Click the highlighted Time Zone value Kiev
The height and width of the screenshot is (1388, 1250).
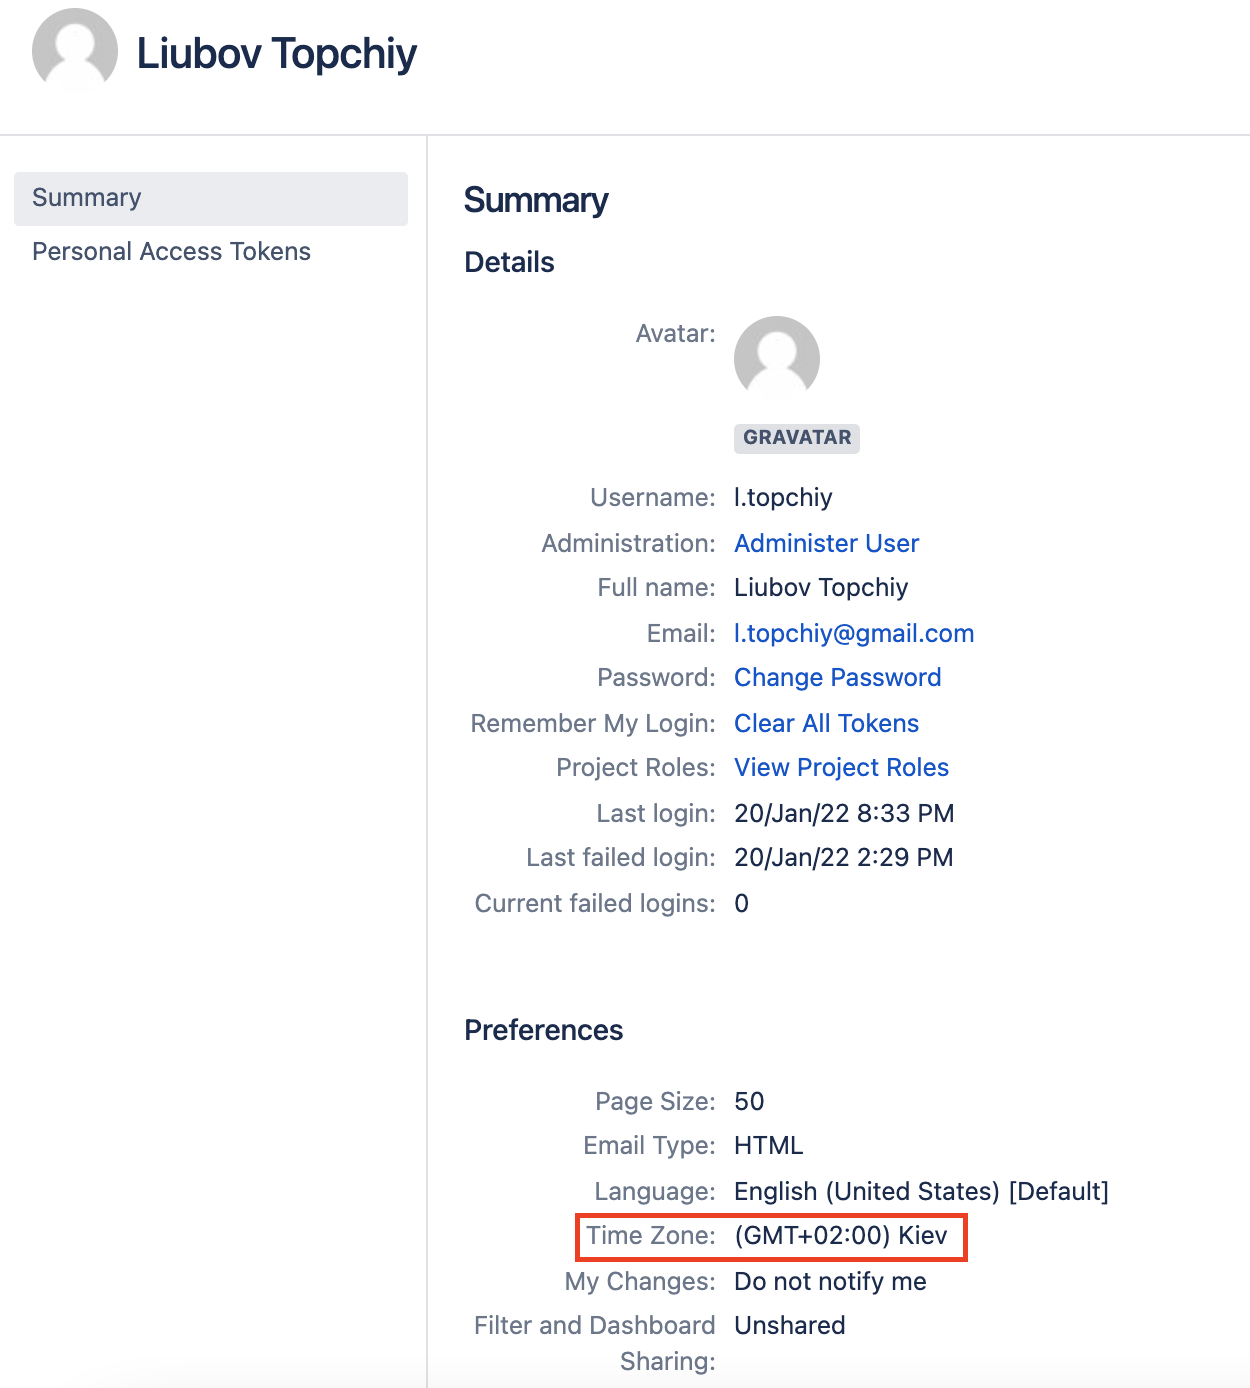coord(840,1235)
